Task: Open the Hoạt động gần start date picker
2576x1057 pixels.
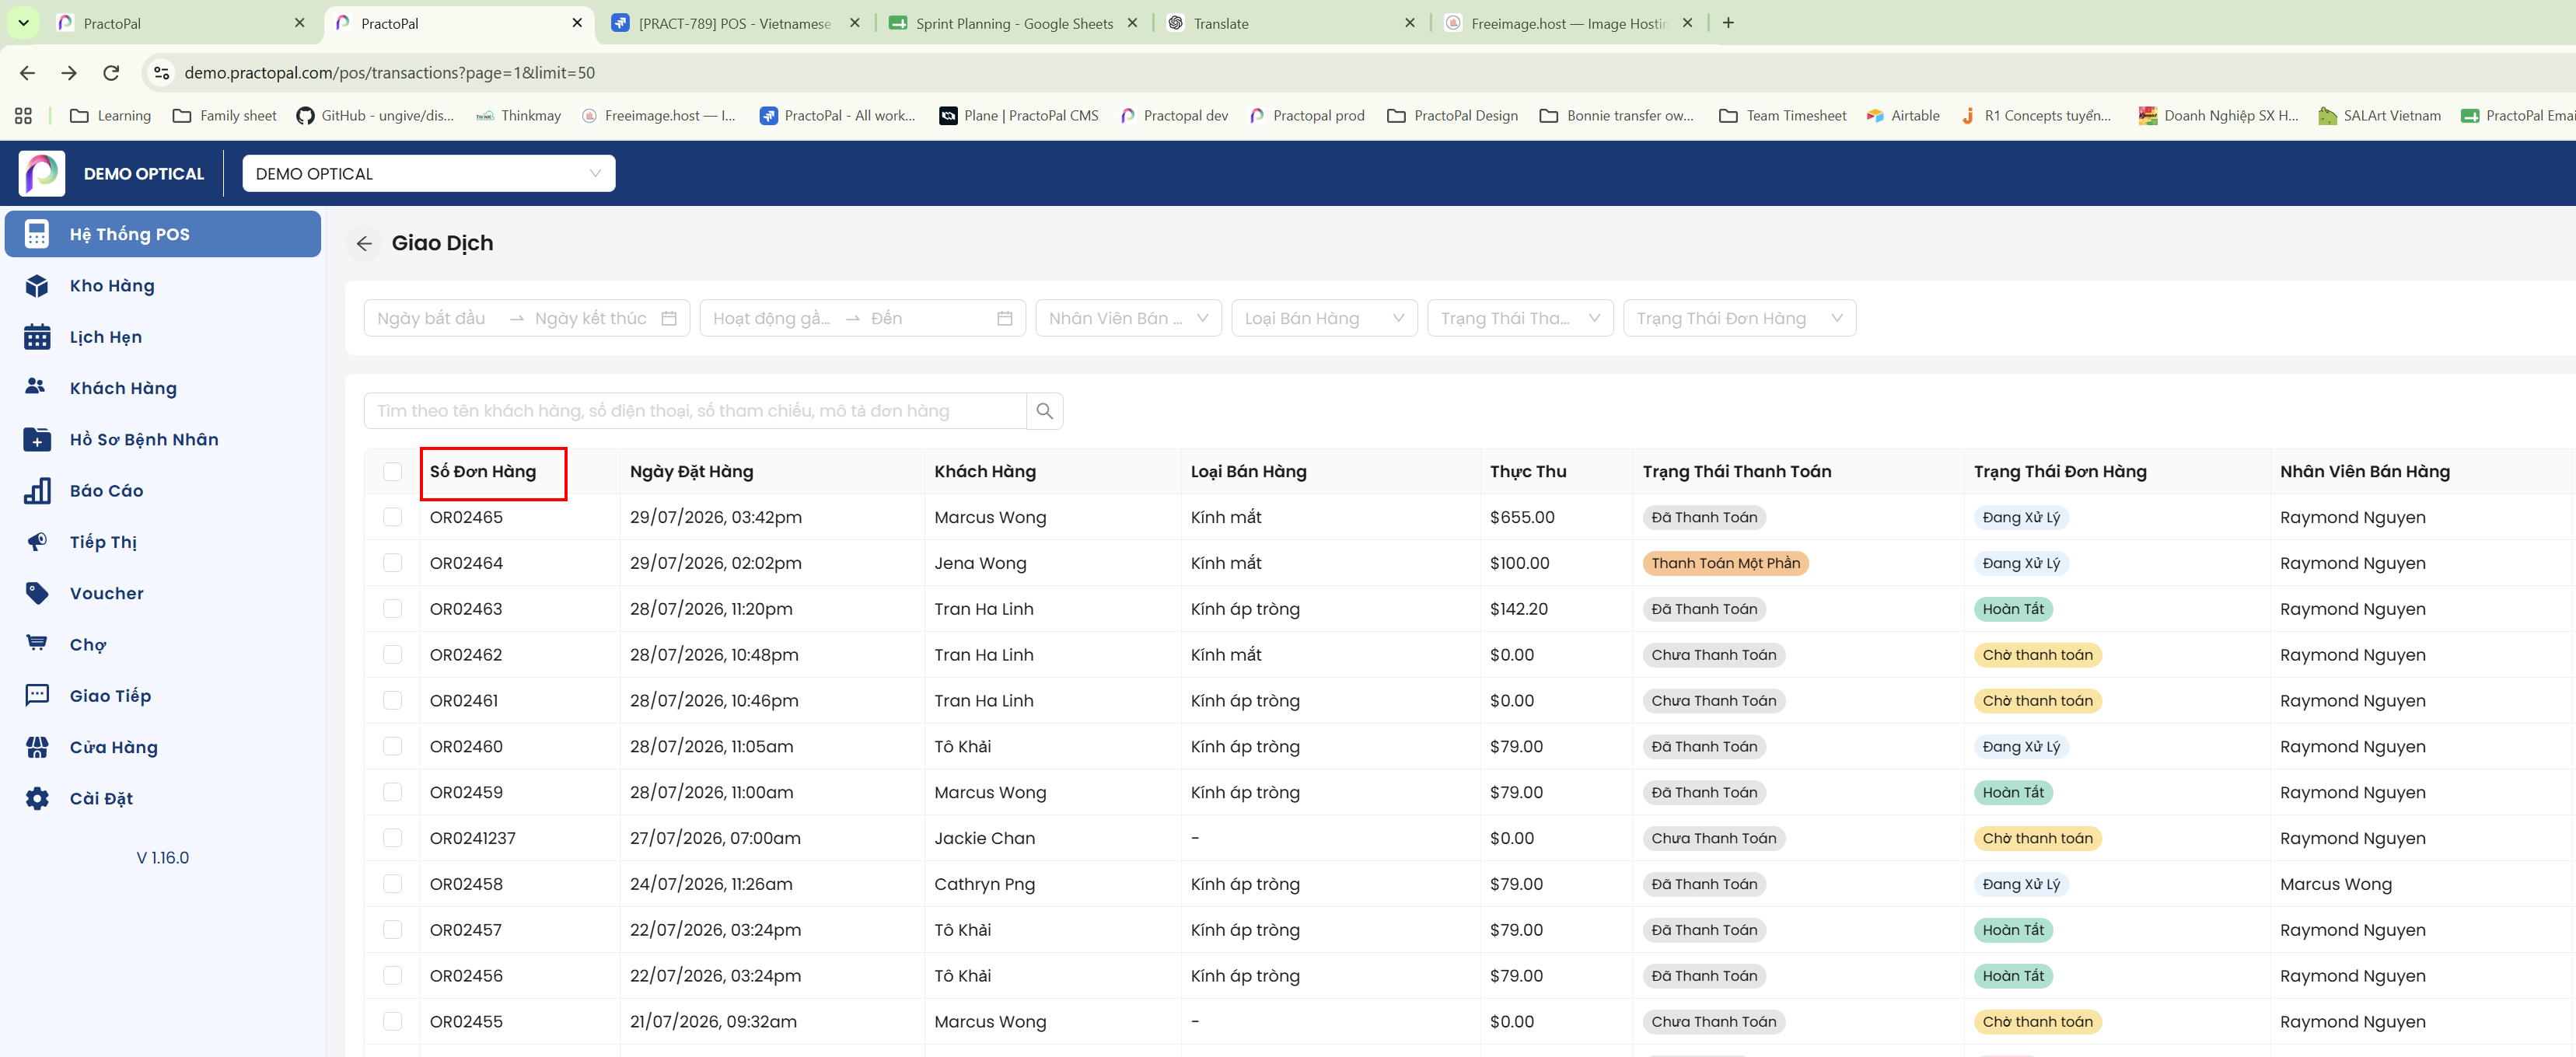Action: tap(771, 318)
